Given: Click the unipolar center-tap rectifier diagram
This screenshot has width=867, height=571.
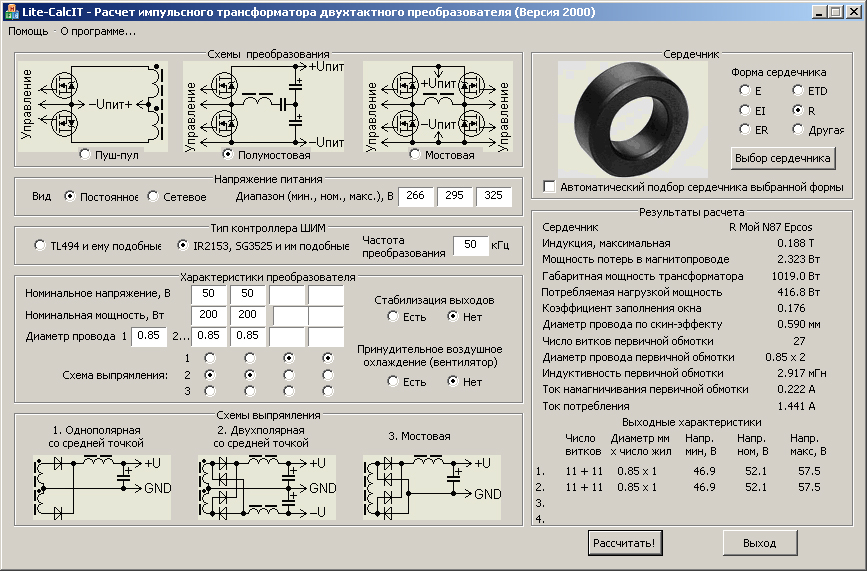Looking at the screenshot, I should pyautogui.click(x=102, y=488).
